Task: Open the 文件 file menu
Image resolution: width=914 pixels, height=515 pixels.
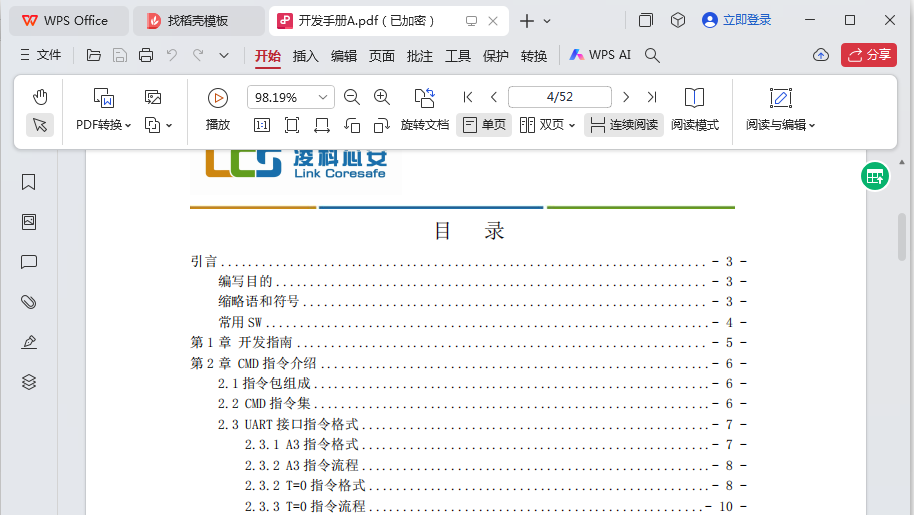Action: (41, 55)
